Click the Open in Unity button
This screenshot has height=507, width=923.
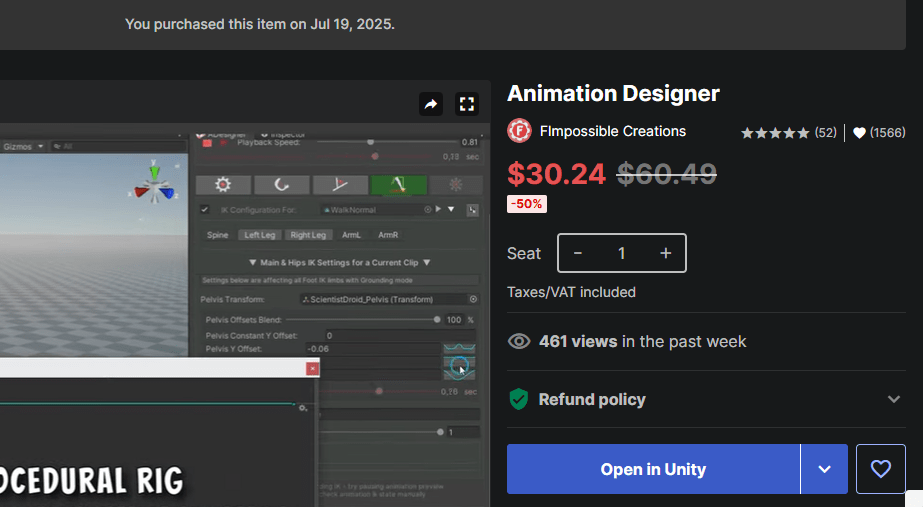pos(653,469)
